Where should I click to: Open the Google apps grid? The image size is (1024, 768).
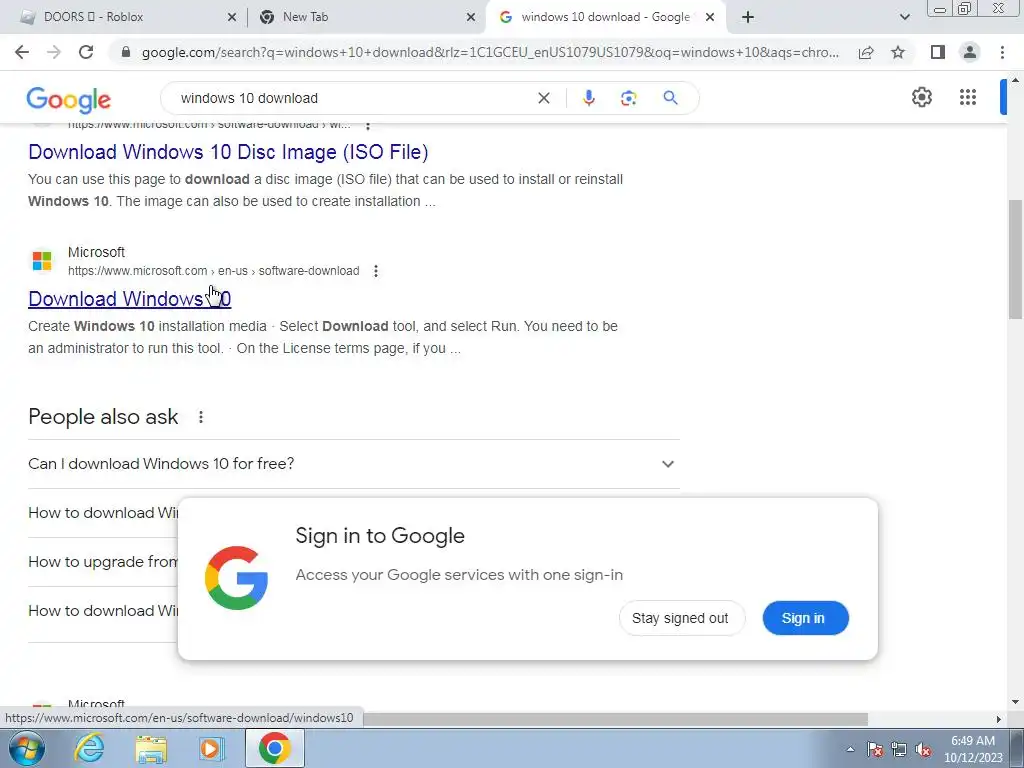click(x=968, y=97)
